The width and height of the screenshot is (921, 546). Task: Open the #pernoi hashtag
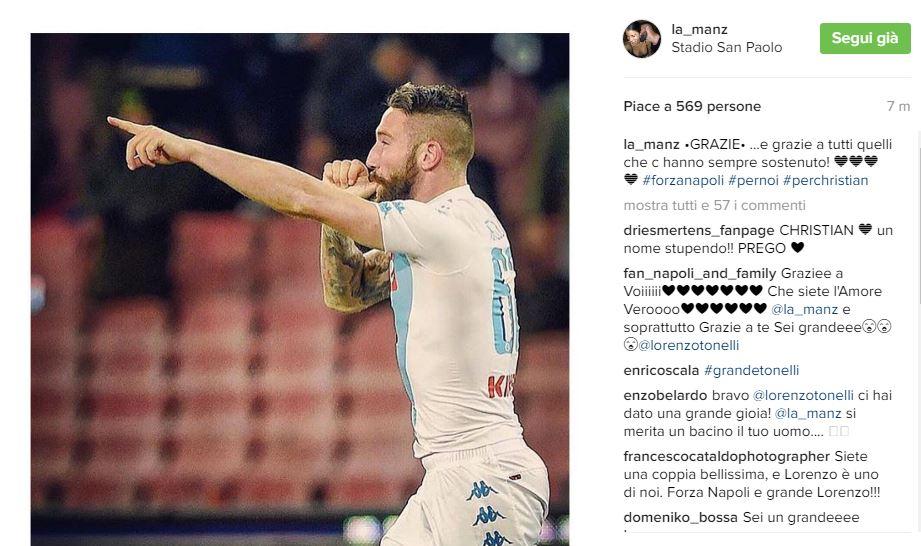(753, 181)
